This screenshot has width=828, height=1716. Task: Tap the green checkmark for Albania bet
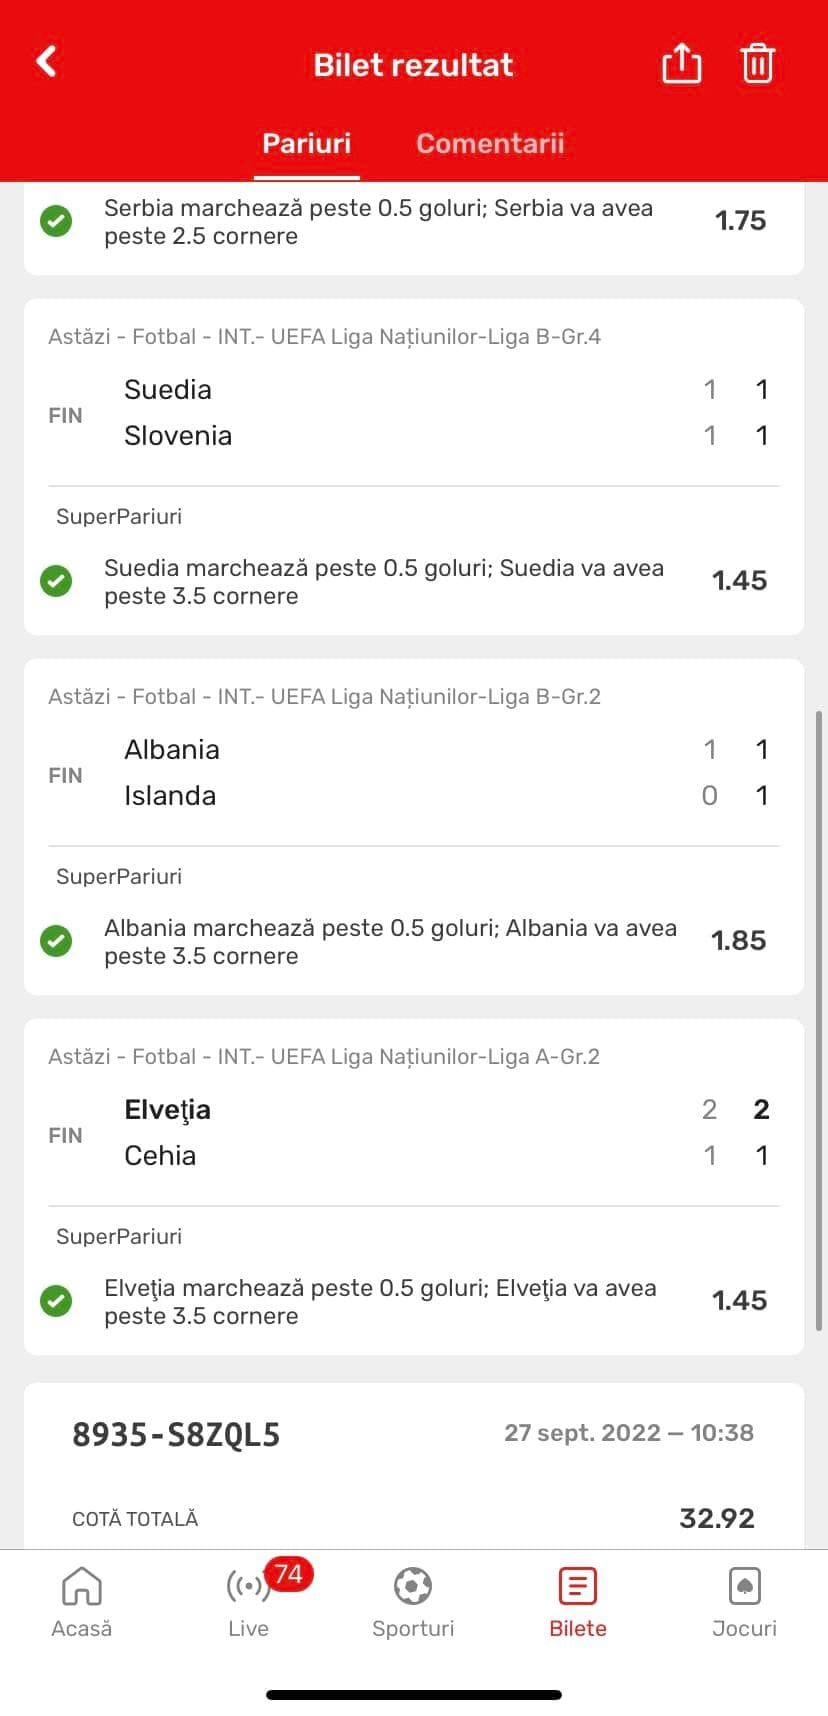coord(56,941)
